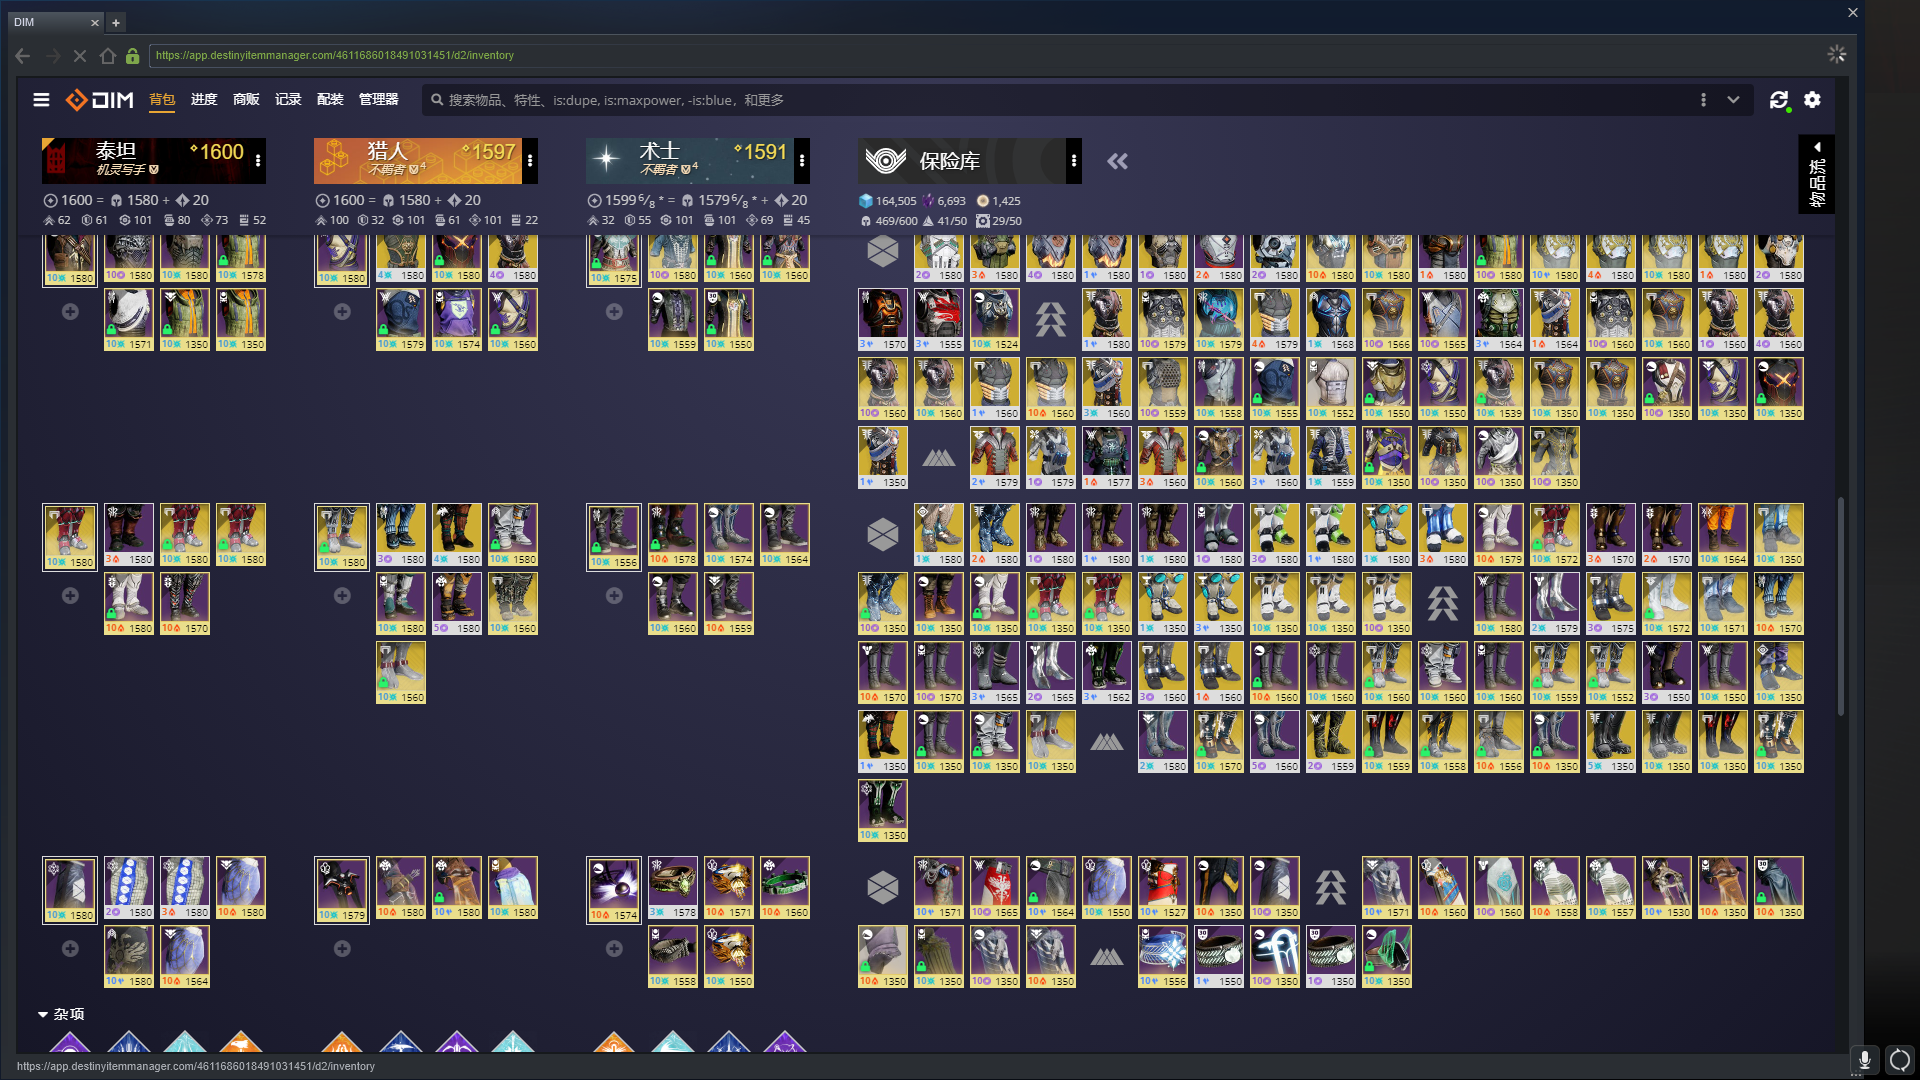Open search actions three-dot menu
The height and width of the screenshot is (1080, 1920).
click(x=1703, y=100)
